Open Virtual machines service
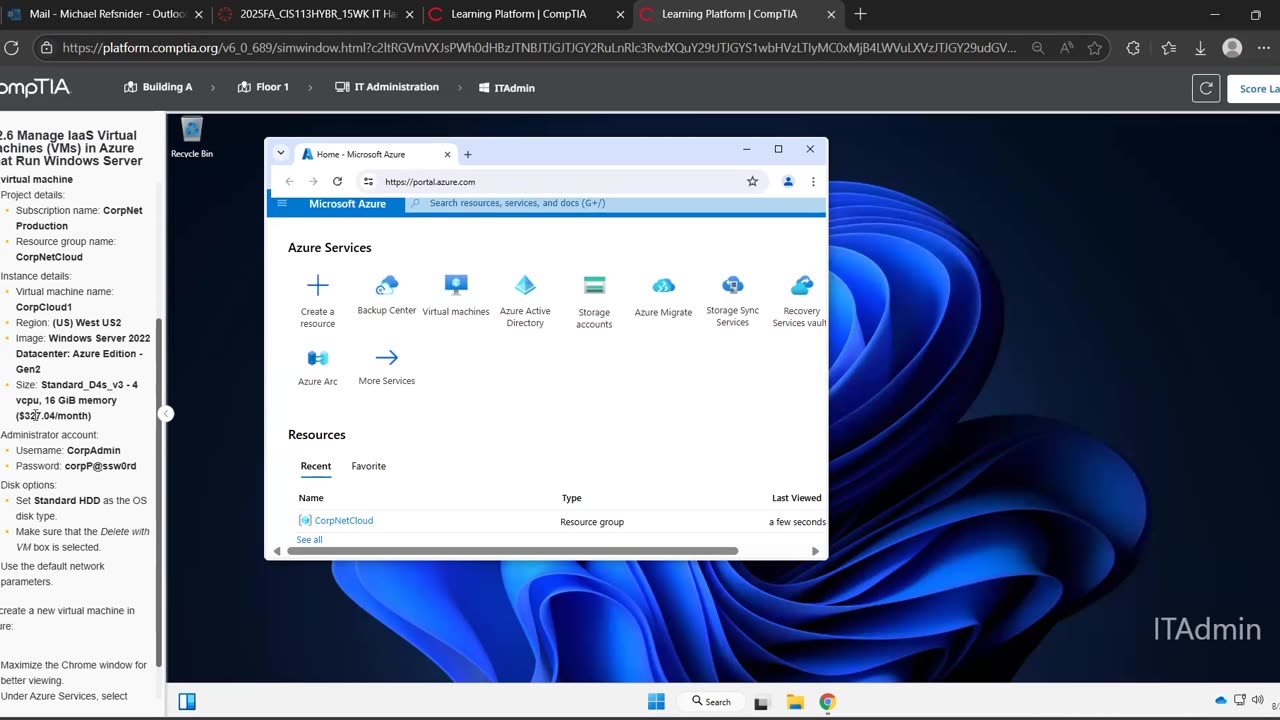This screenshot has height=720, width=1280. click(456, 296)
